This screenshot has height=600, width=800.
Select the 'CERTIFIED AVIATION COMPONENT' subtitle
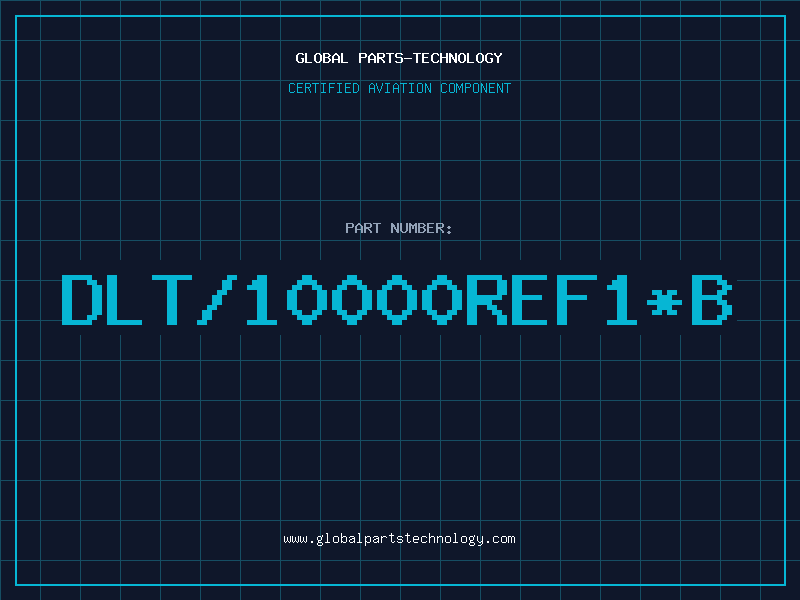click(x=399, y=88)
